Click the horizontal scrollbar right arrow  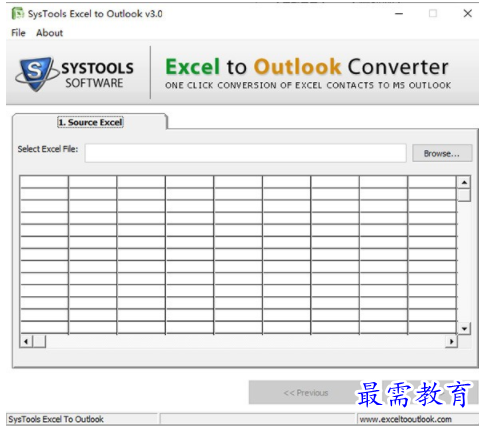pos(451,341)
